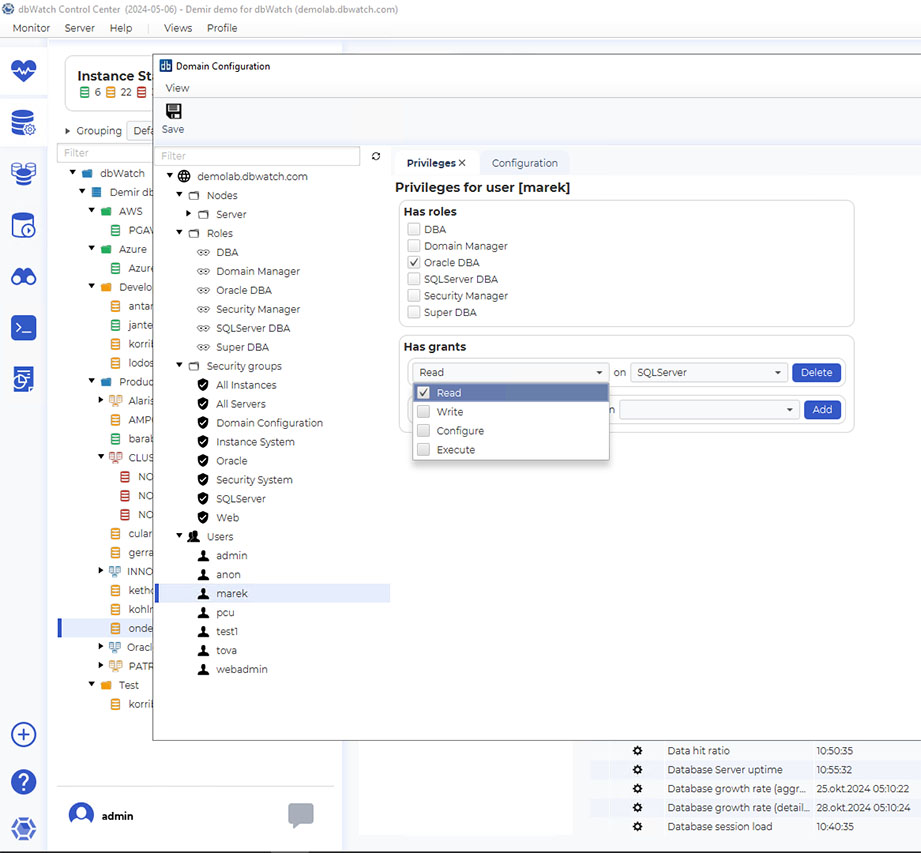921x853 pixels.
Task: Open the View menu in Domain Configuration
Action: 177,88
